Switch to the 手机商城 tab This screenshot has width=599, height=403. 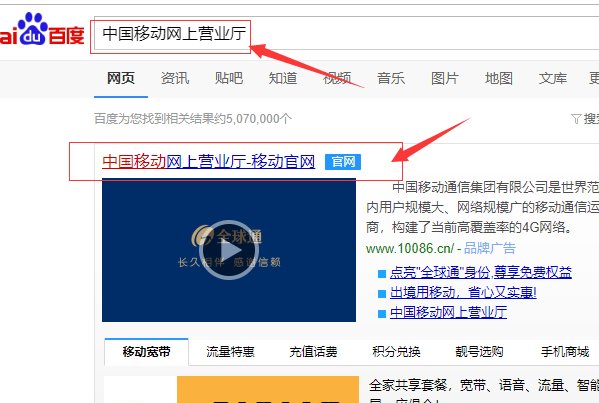click(x=565, y=351)
